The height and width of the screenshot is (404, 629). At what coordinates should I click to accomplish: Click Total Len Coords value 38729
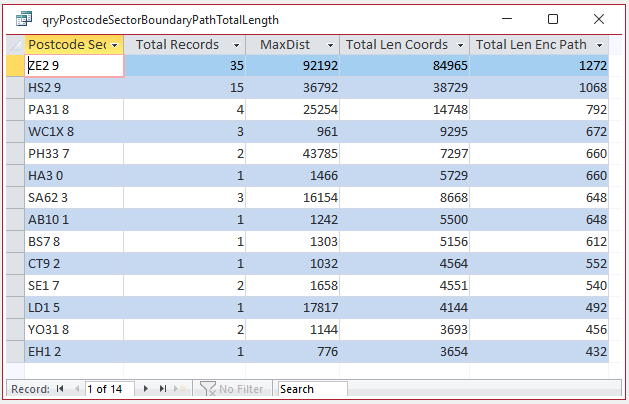tap(405, 87)
